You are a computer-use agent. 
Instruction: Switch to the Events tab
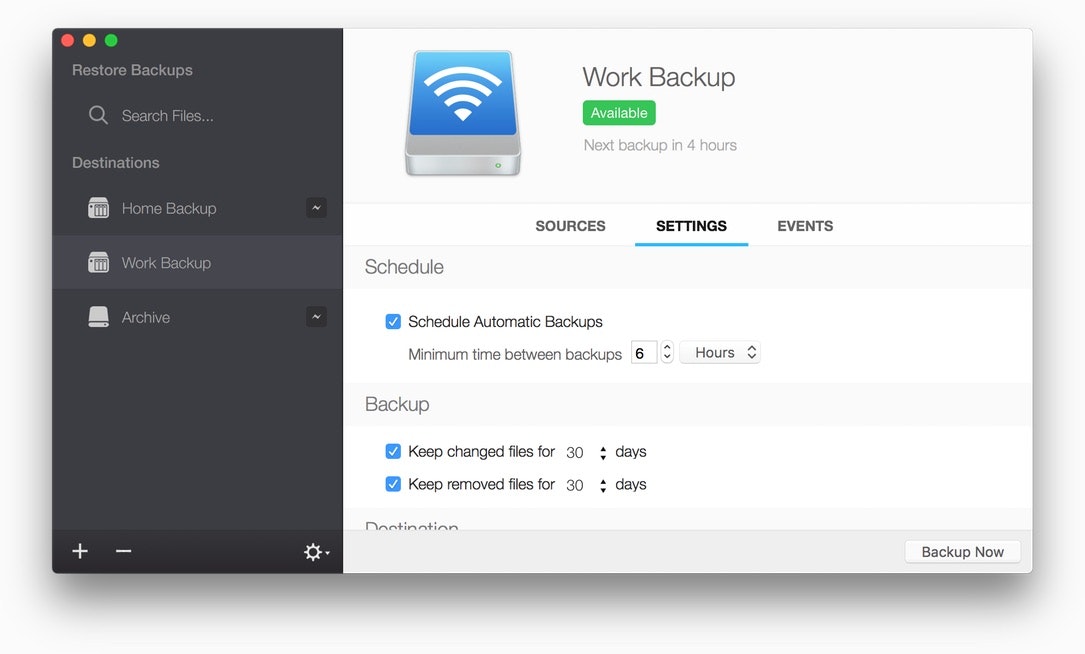point(805,226)
